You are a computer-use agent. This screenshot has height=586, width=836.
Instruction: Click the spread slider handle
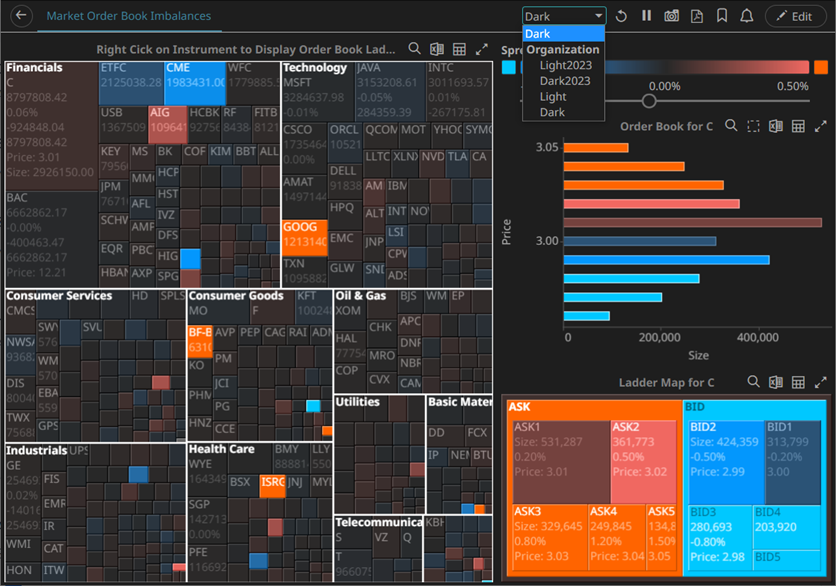point(648,101)
